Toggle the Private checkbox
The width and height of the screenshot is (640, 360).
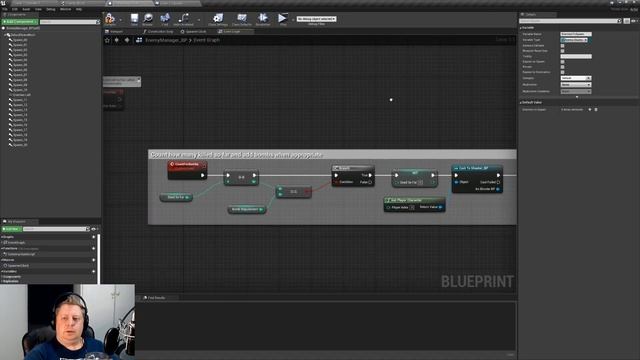tap(562, 67)
